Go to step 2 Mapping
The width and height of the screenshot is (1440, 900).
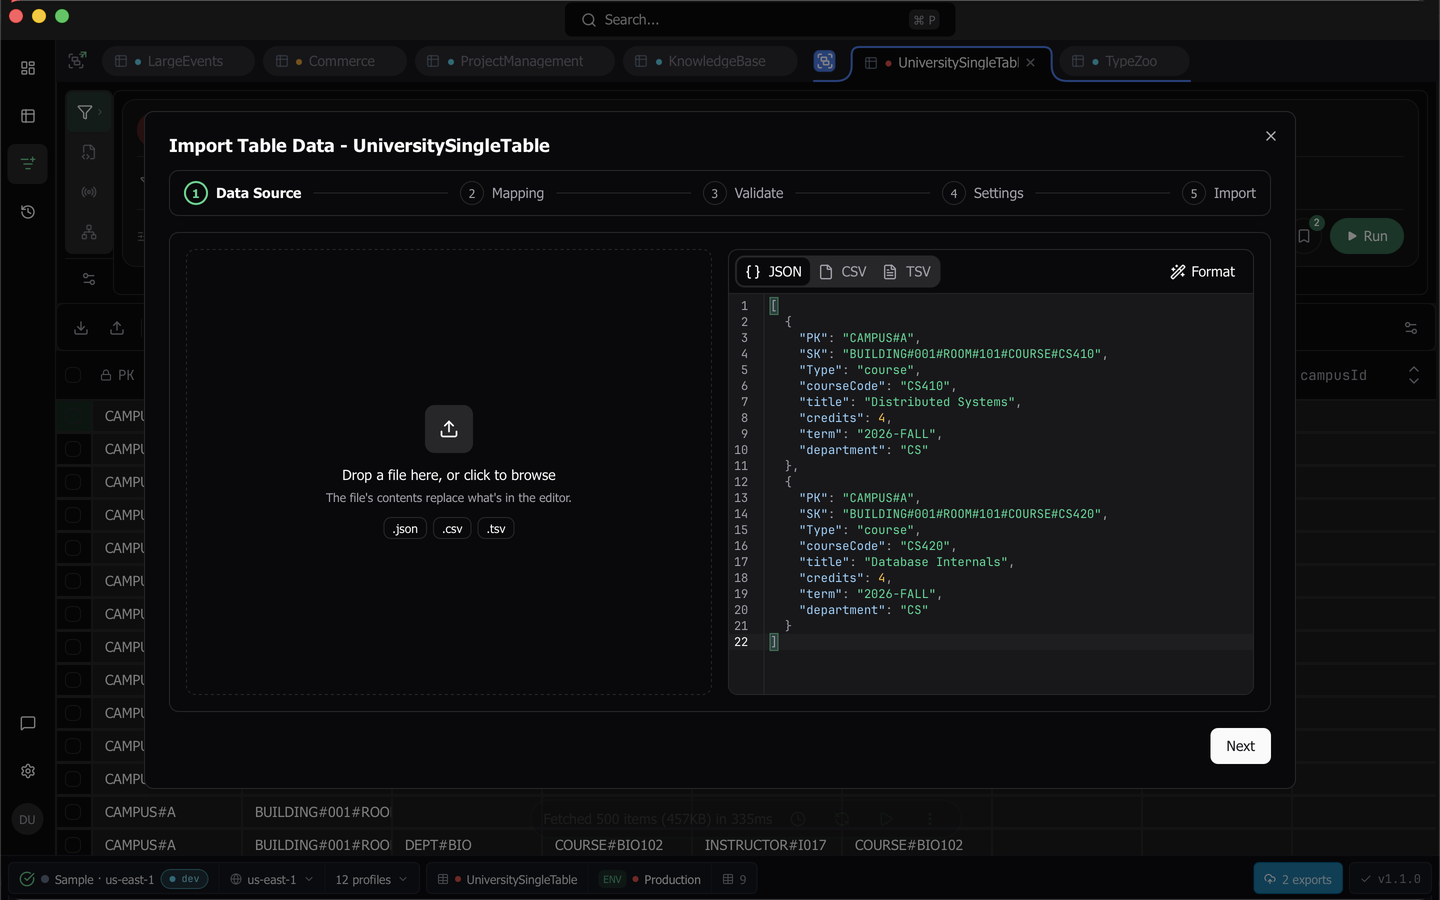[x=503, y=193]
